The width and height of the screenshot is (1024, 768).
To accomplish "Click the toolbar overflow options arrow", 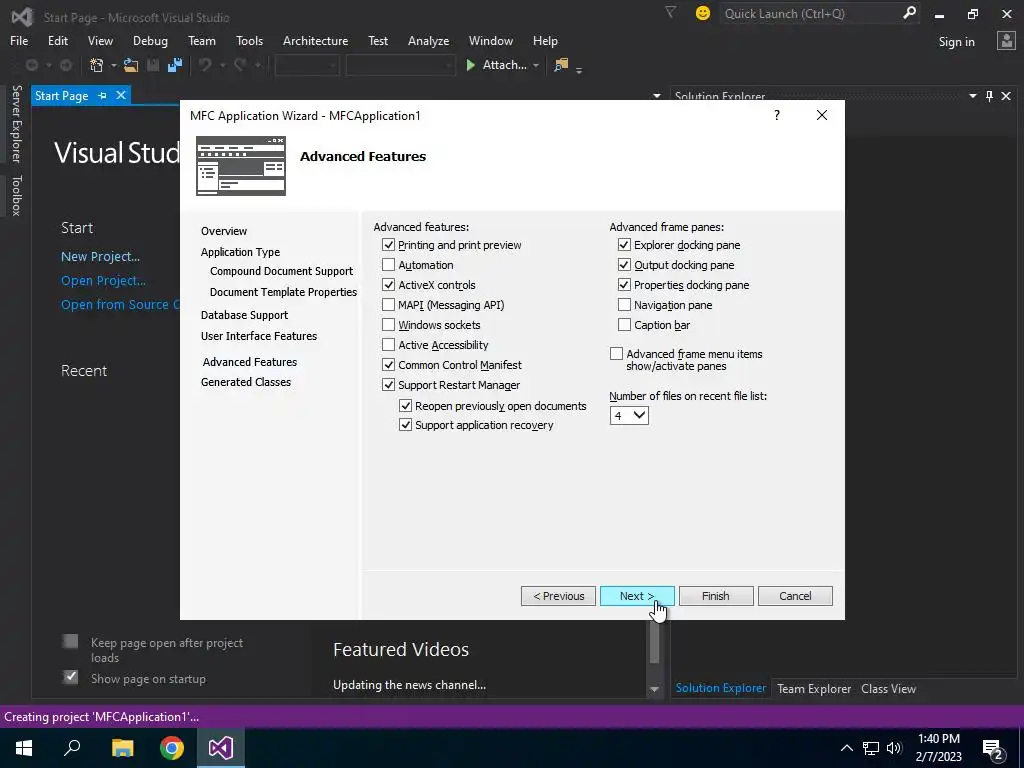I will tap(579, 69).
